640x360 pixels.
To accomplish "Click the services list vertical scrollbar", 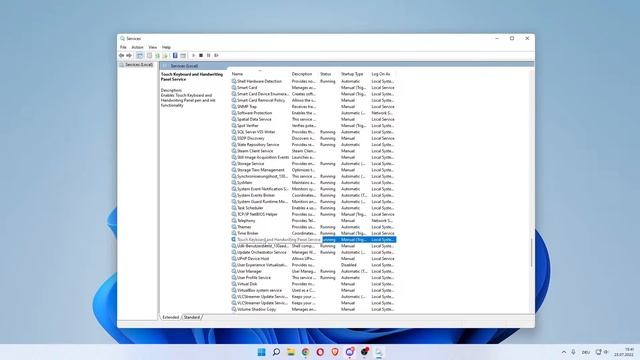I will (x=531, y=252).
